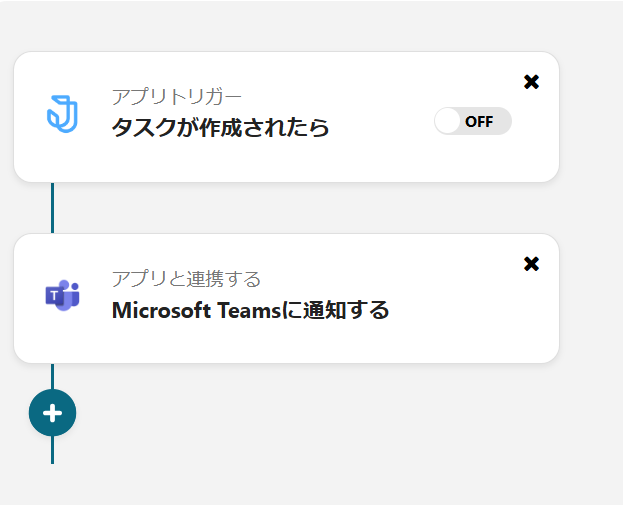Click the connector line between the two cards
The width and height of the screenshot is (623, 505).
click(x=52, y=208)
